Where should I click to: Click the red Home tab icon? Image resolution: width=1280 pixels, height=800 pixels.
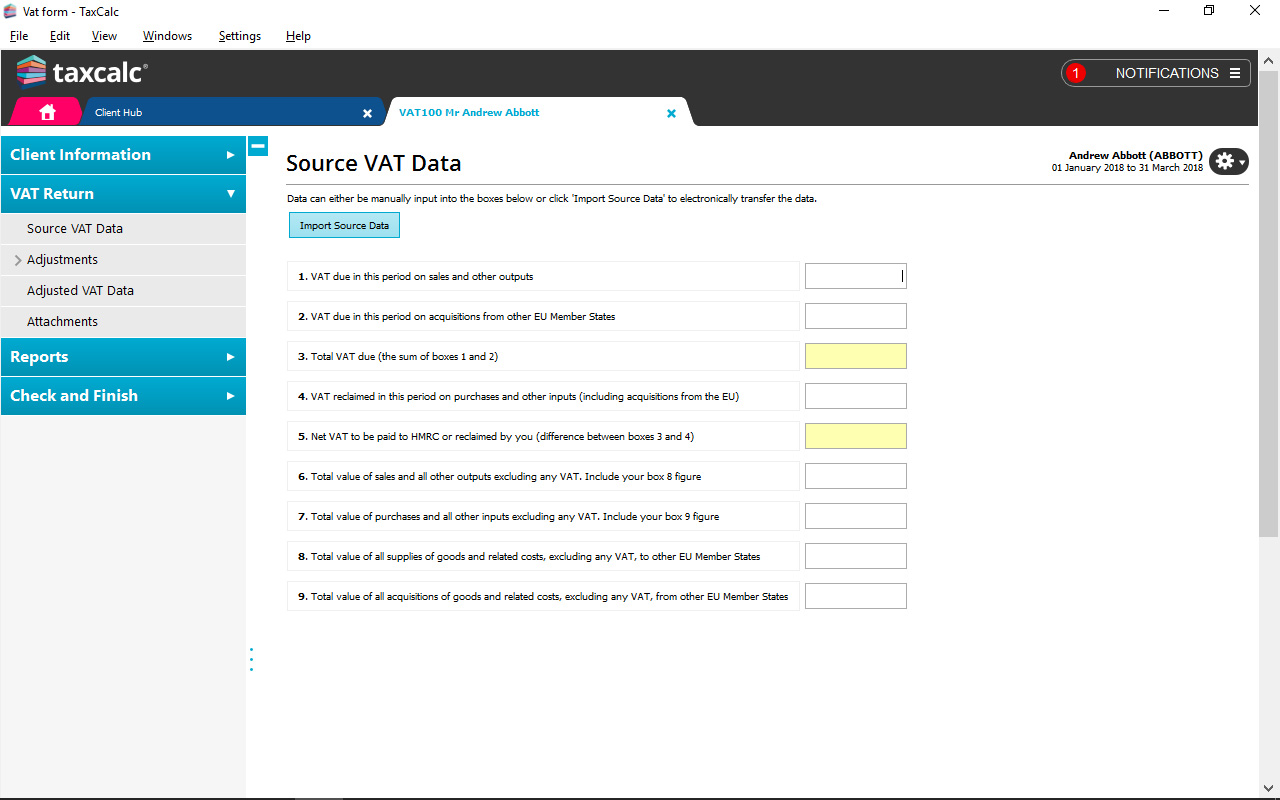(46, 112)
